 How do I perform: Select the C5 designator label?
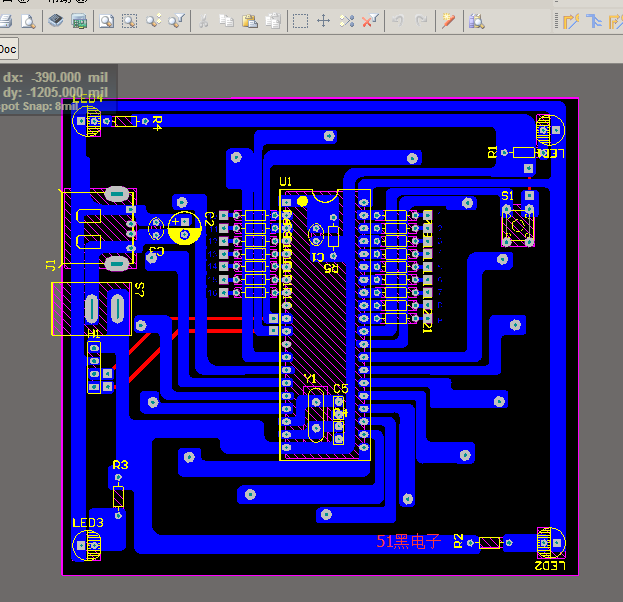tap(341, 388)
